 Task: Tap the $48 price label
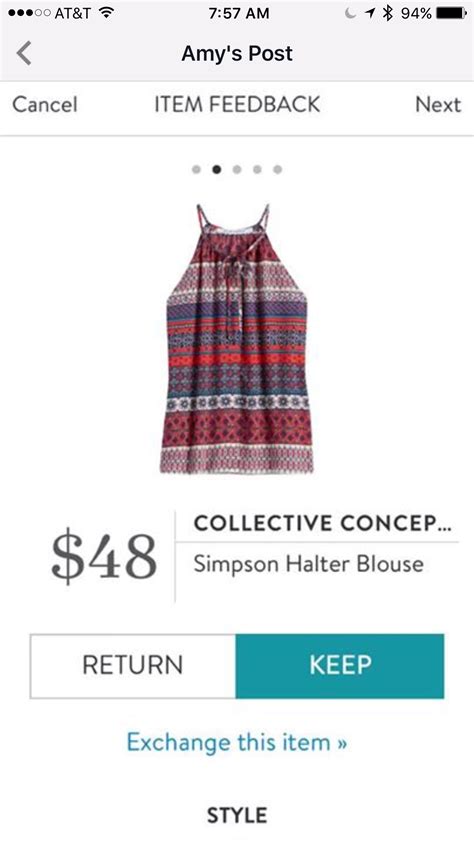pyautogui.click(x=104, y=556)
